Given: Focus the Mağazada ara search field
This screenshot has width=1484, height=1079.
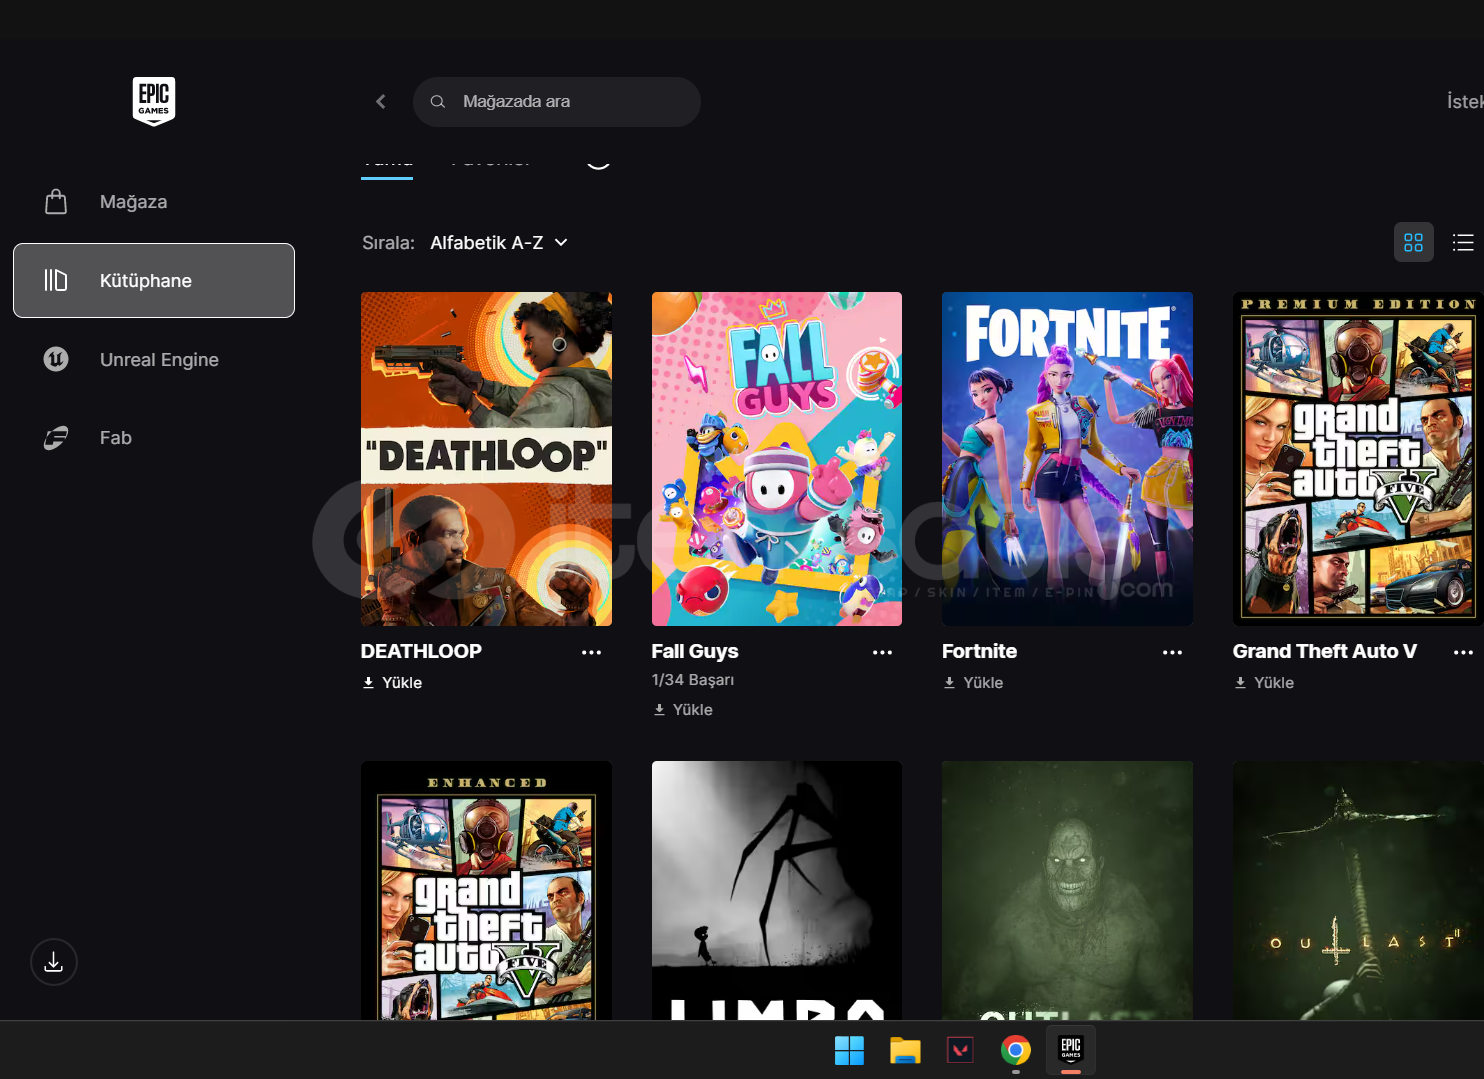Looking at the screenshot, I should 556,101.
